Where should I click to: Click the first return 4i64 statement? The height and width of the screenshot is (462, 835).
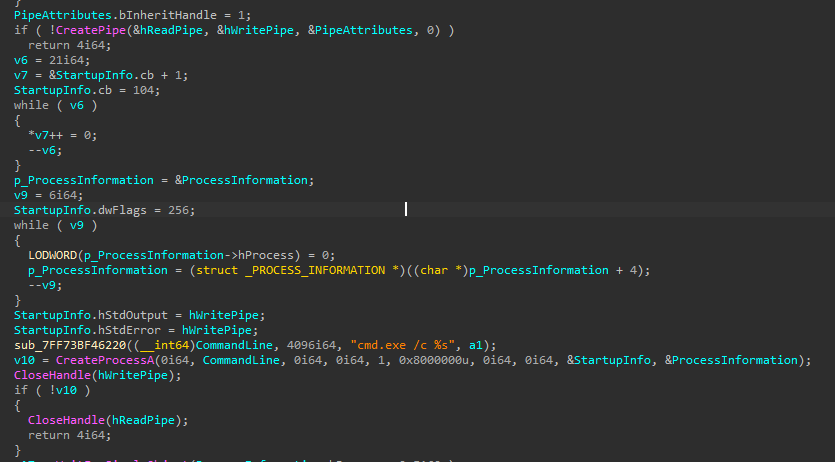tap(70, 45)
